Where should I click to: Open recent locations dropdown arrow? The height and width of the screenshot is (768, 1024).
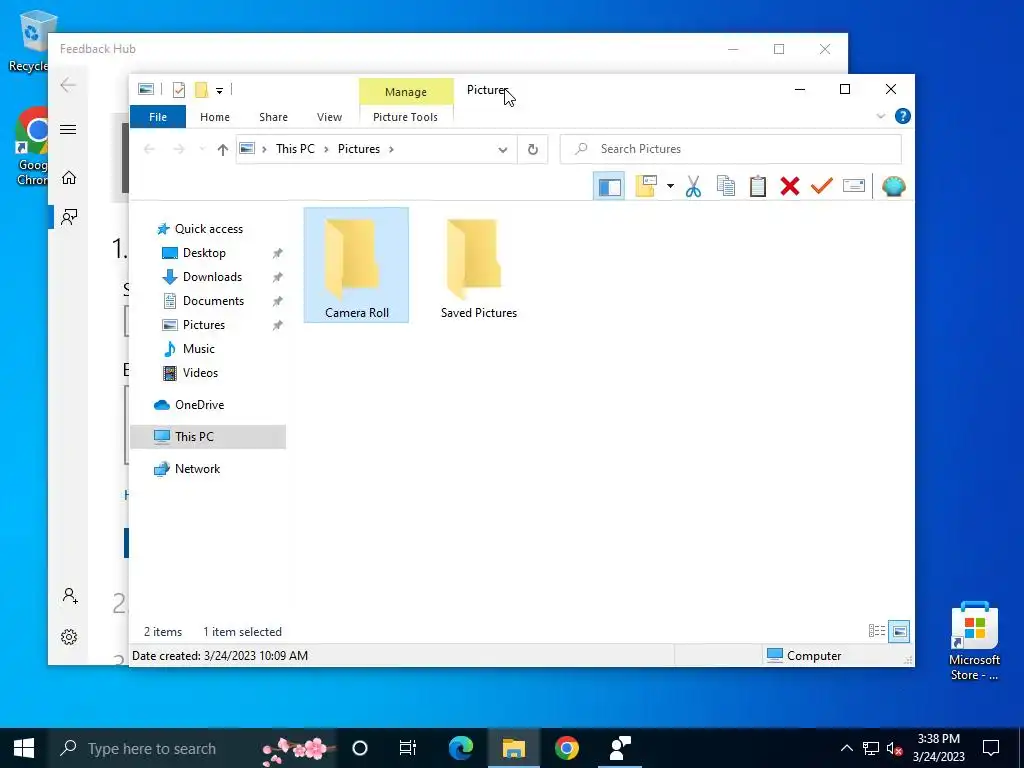click(202, 150)
